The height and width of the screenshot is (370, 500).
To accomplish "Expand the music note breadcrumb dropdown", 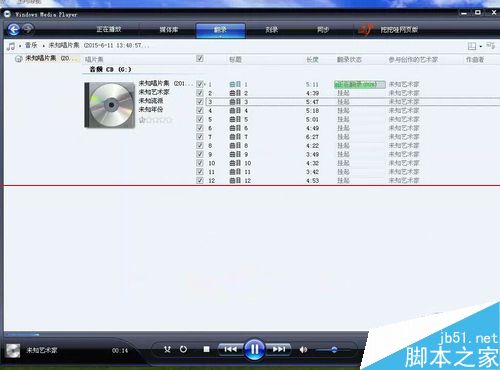I will [20, 46].
